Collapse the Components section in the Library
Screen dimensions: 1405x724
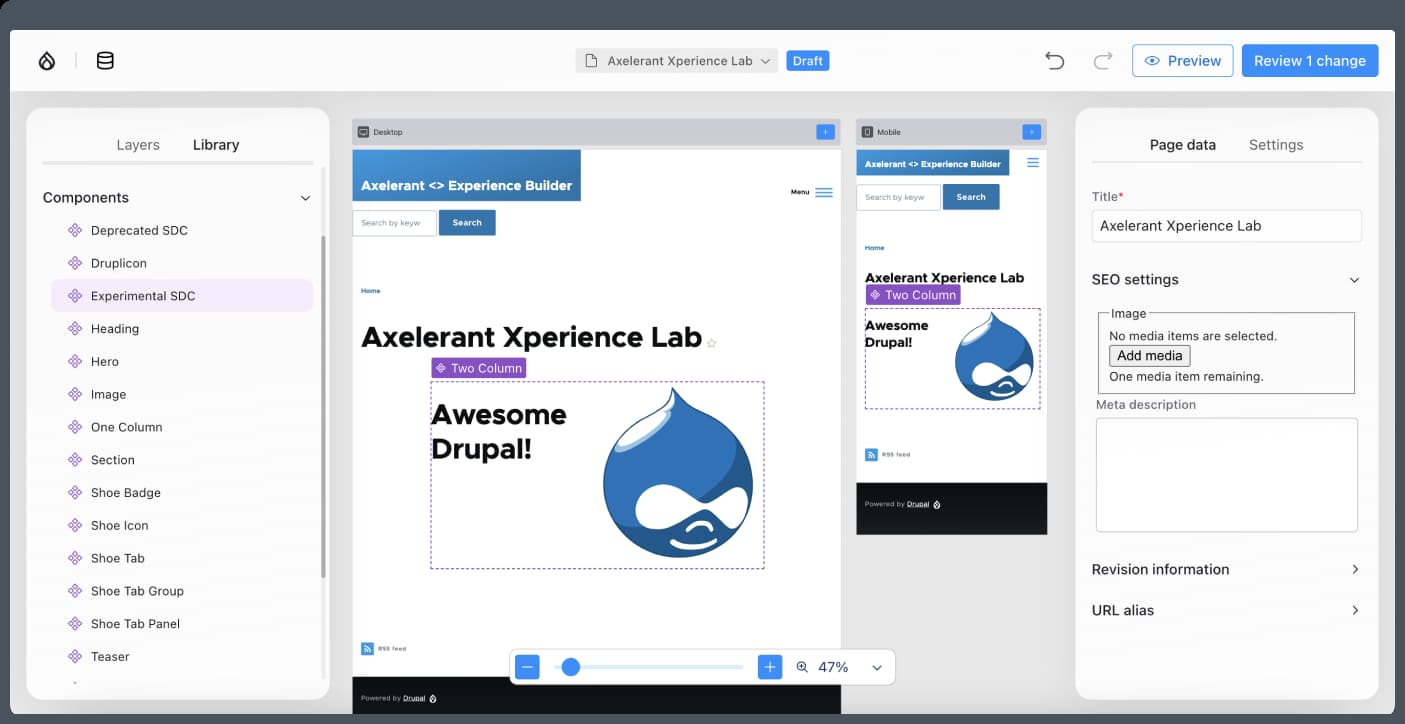click(x=305, y=197)
